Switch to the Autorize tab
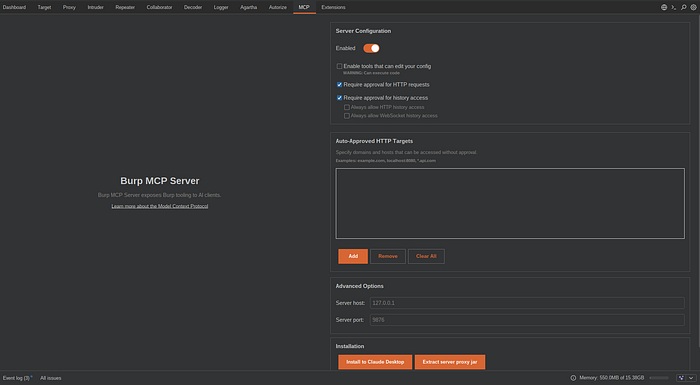Viewport: 700px width, 385px height. (x=278, y=7)
